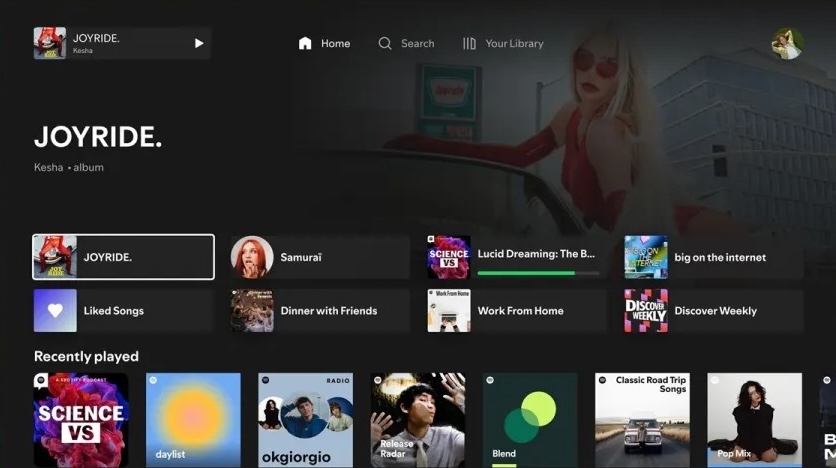Open Science VS podcast in Recently played
This screenshot has width=836, height=468.
coord(81,420)
